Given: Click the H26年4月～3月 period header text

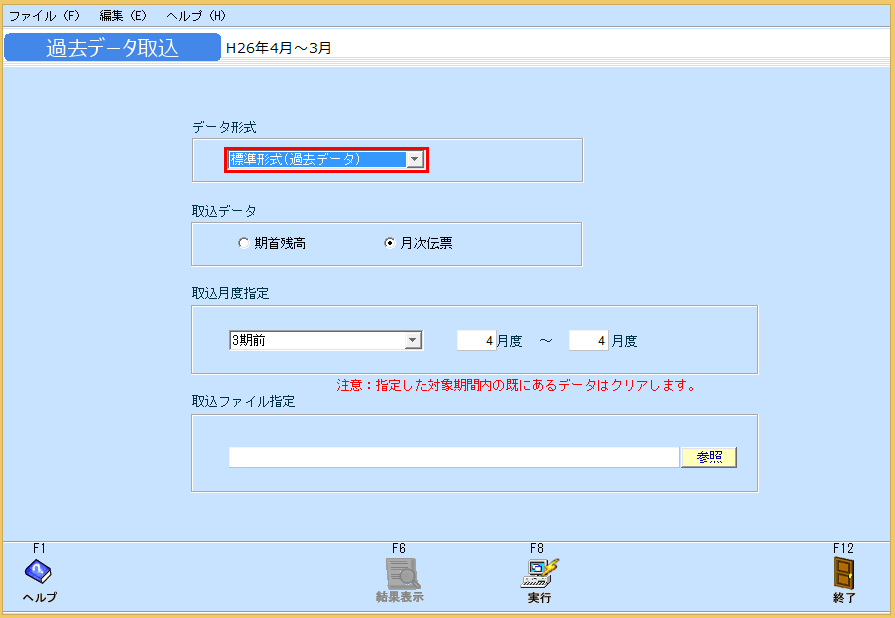Looking at the screenshot, I should (x=280, y=46).
